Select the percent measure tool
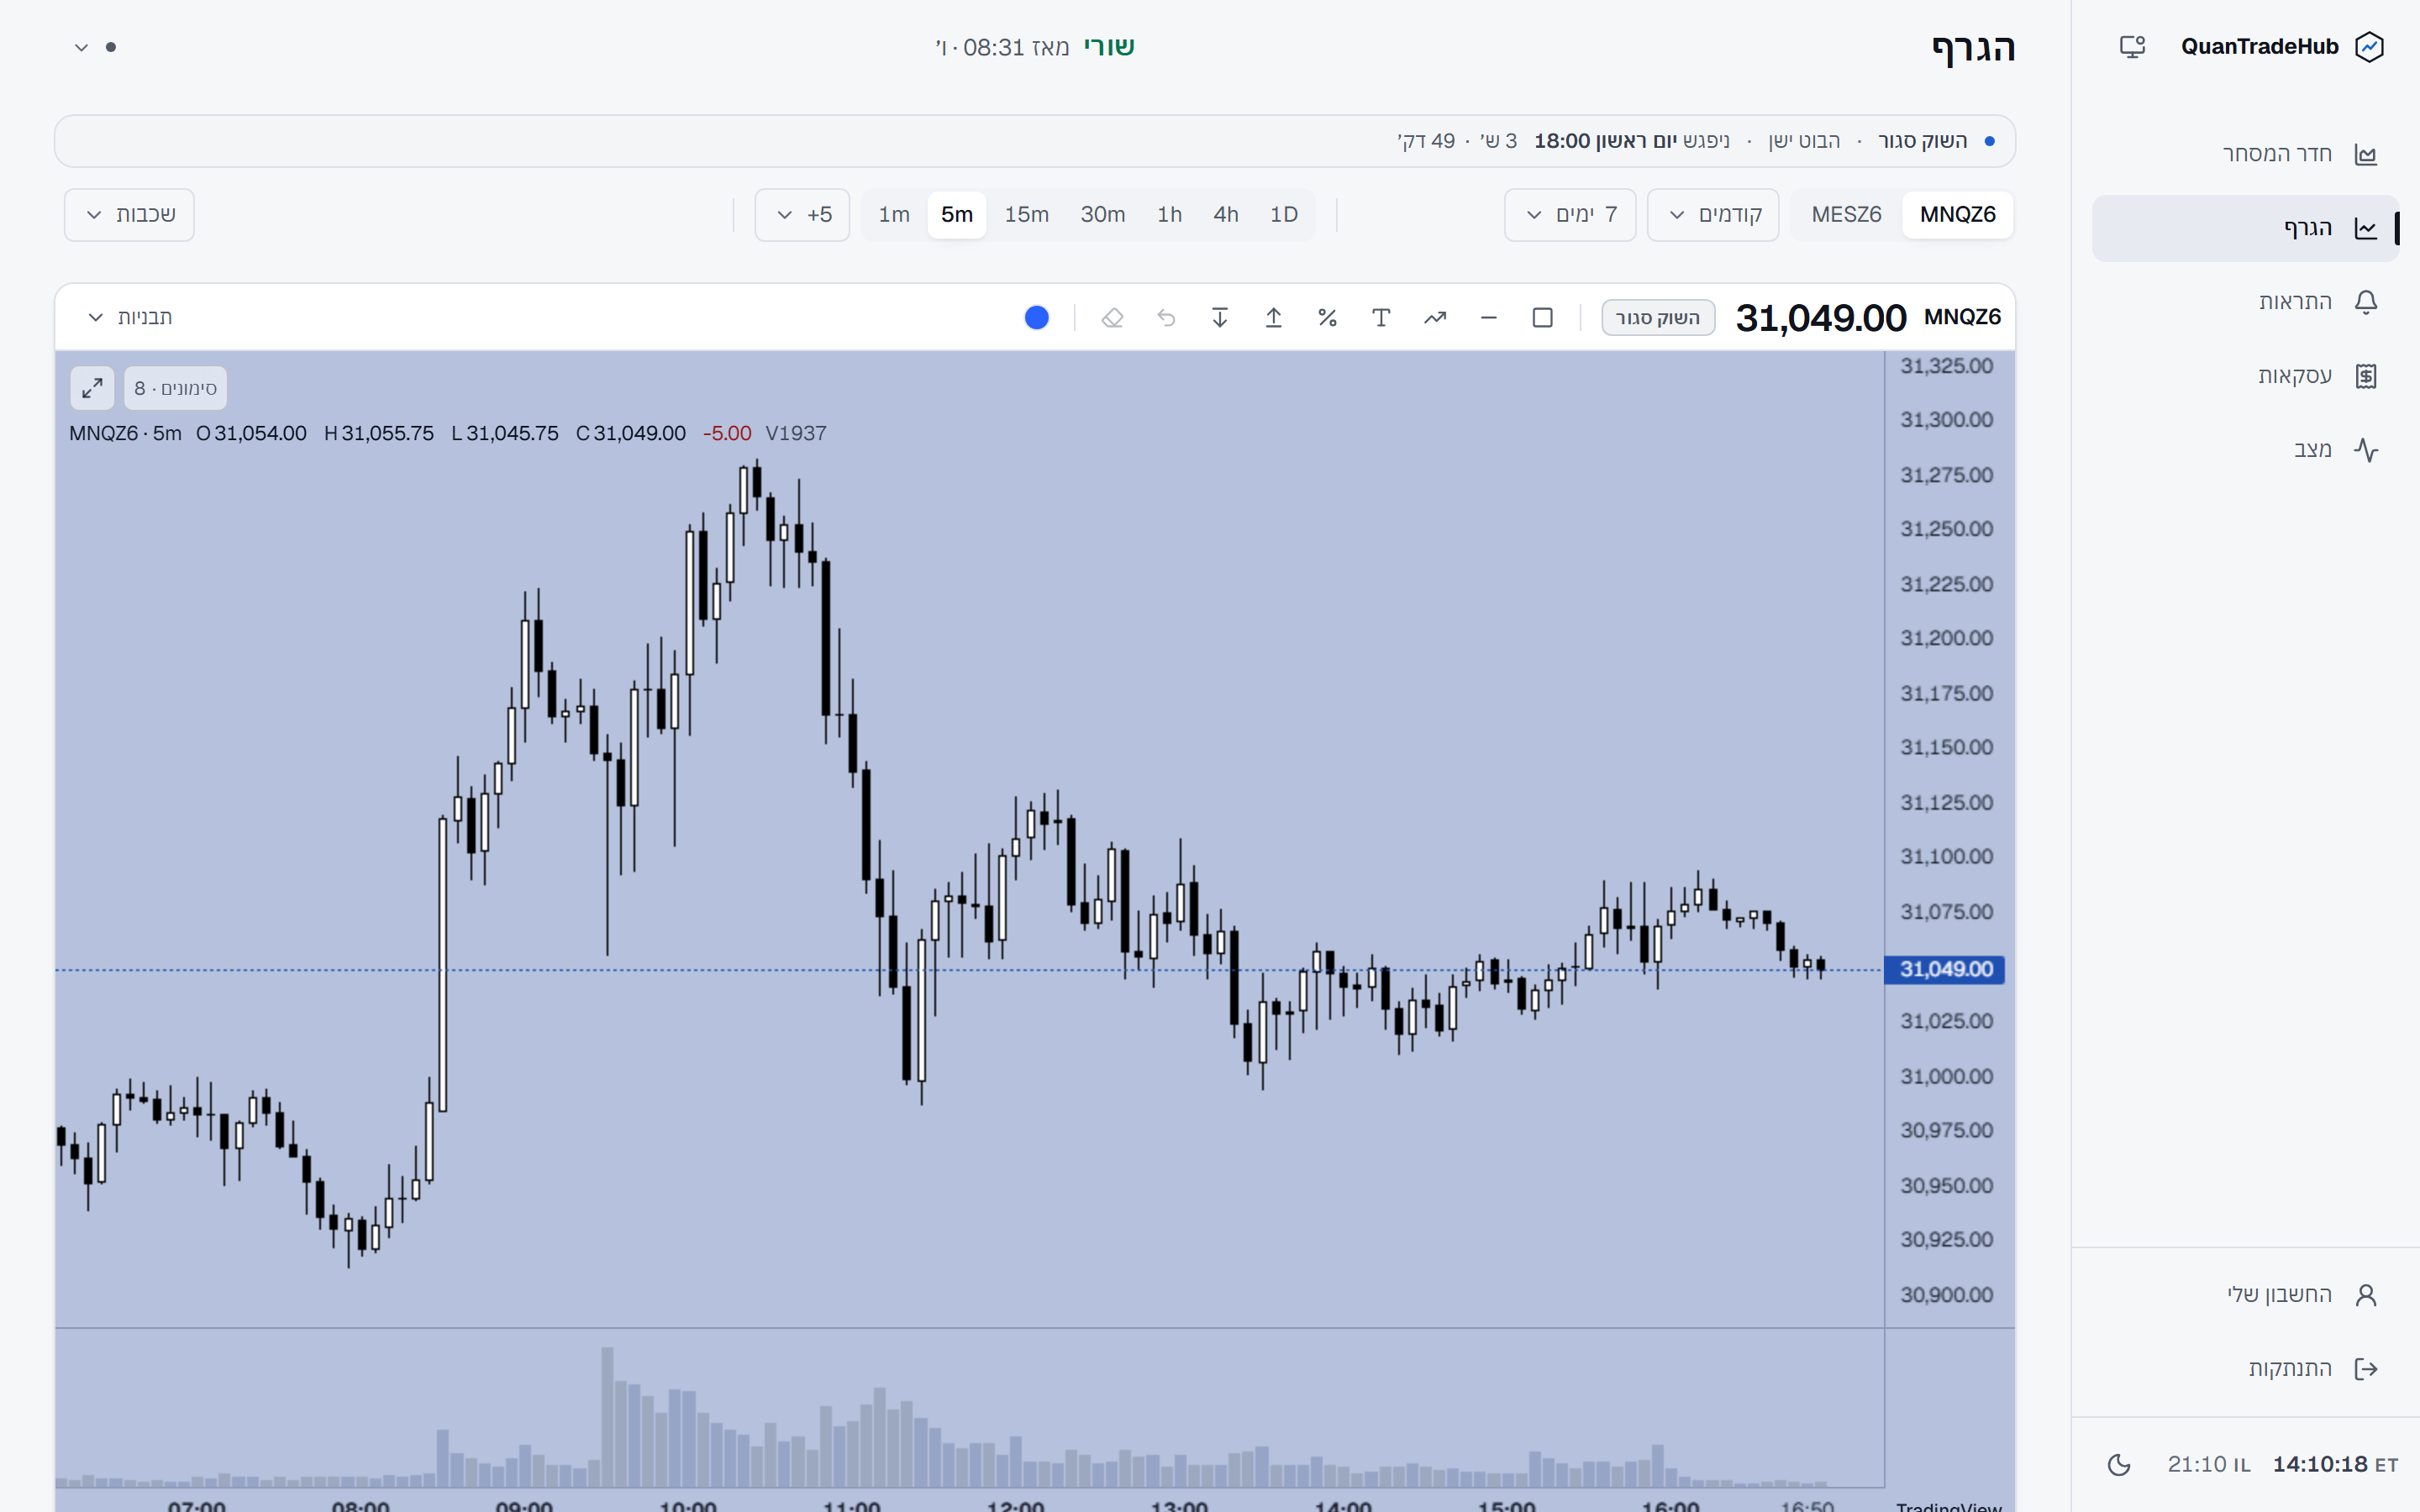The height and width of the screenshot is (1512, 2420). [x=1327, y=318]
